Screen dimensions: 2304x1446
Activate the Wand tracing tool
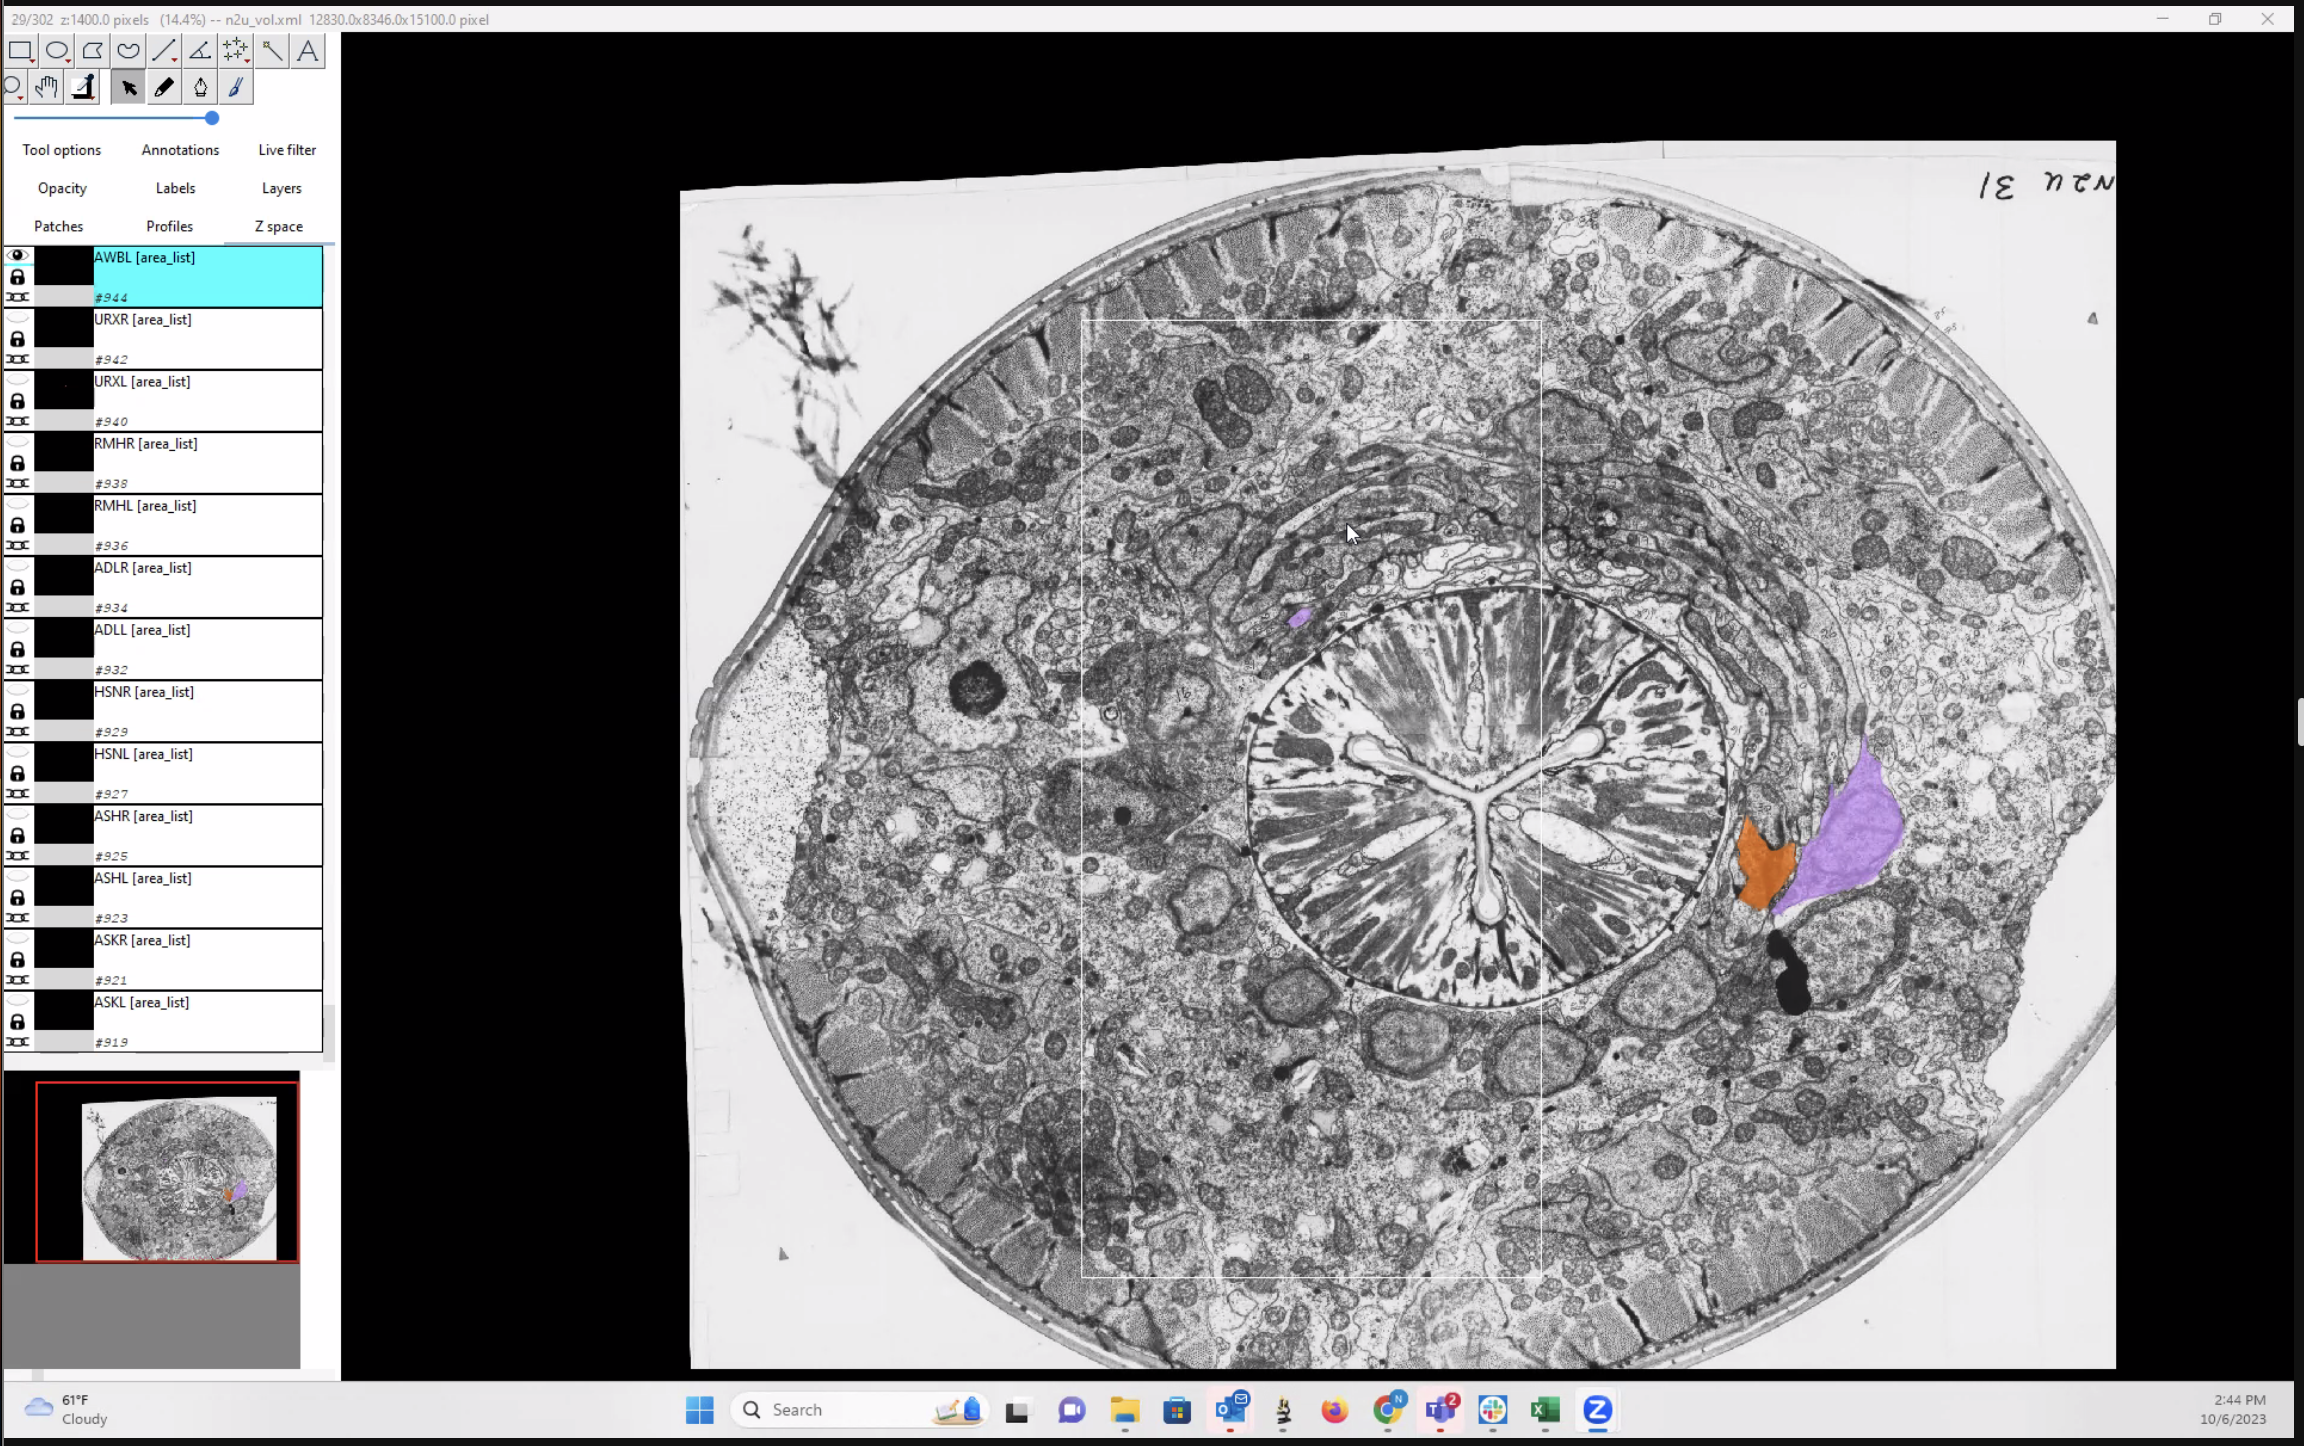pos(272,50)
